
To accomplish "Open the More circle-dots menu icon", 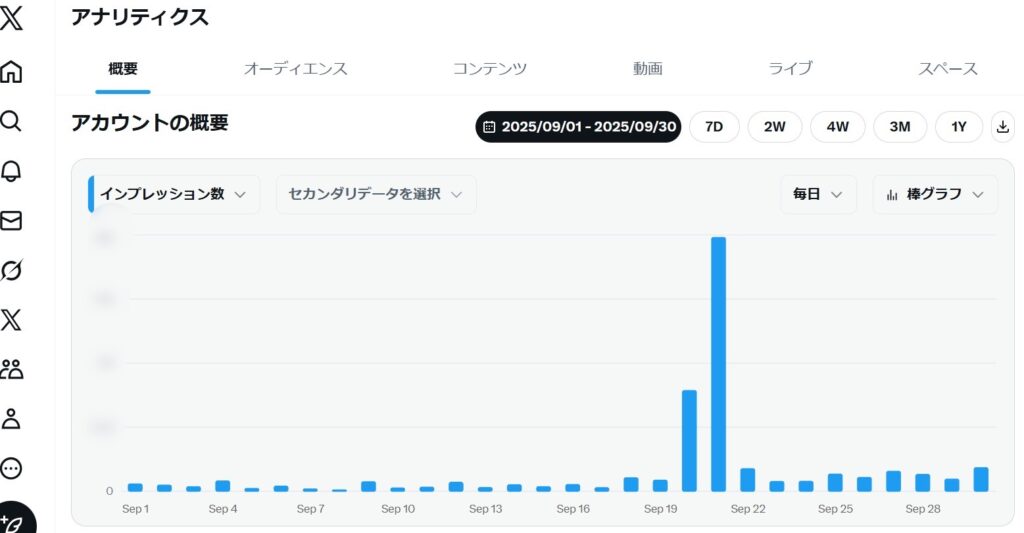I will pyautogui.click(x=12, y=468).
